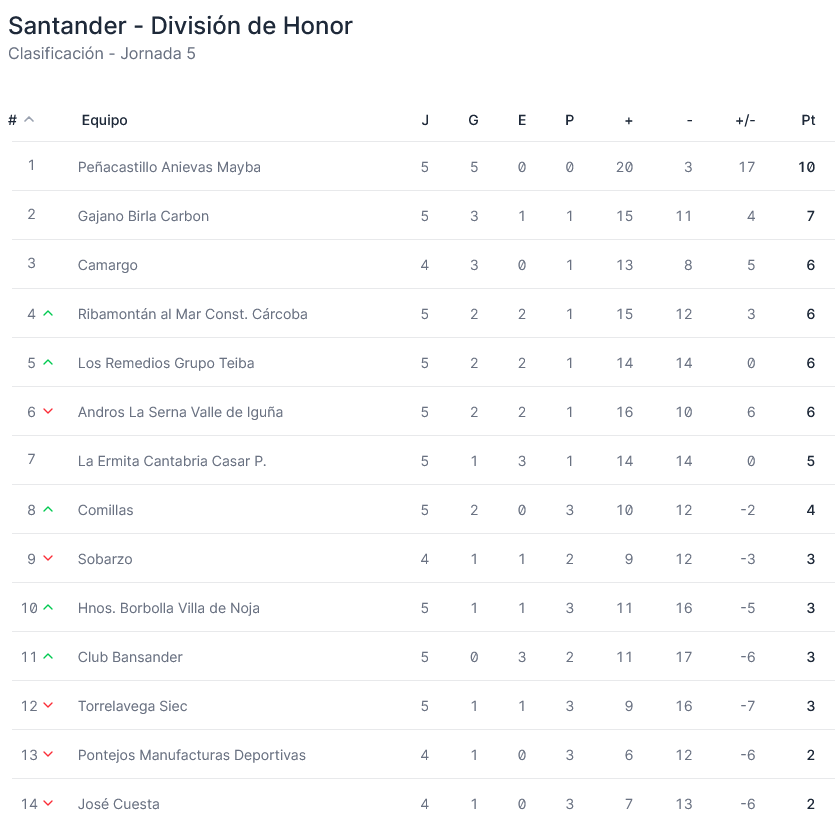This screenshot has width=835, height=832.
Task: Click green up arrow for Ribamontán al Mar
Action: click(x=48, y=314)
